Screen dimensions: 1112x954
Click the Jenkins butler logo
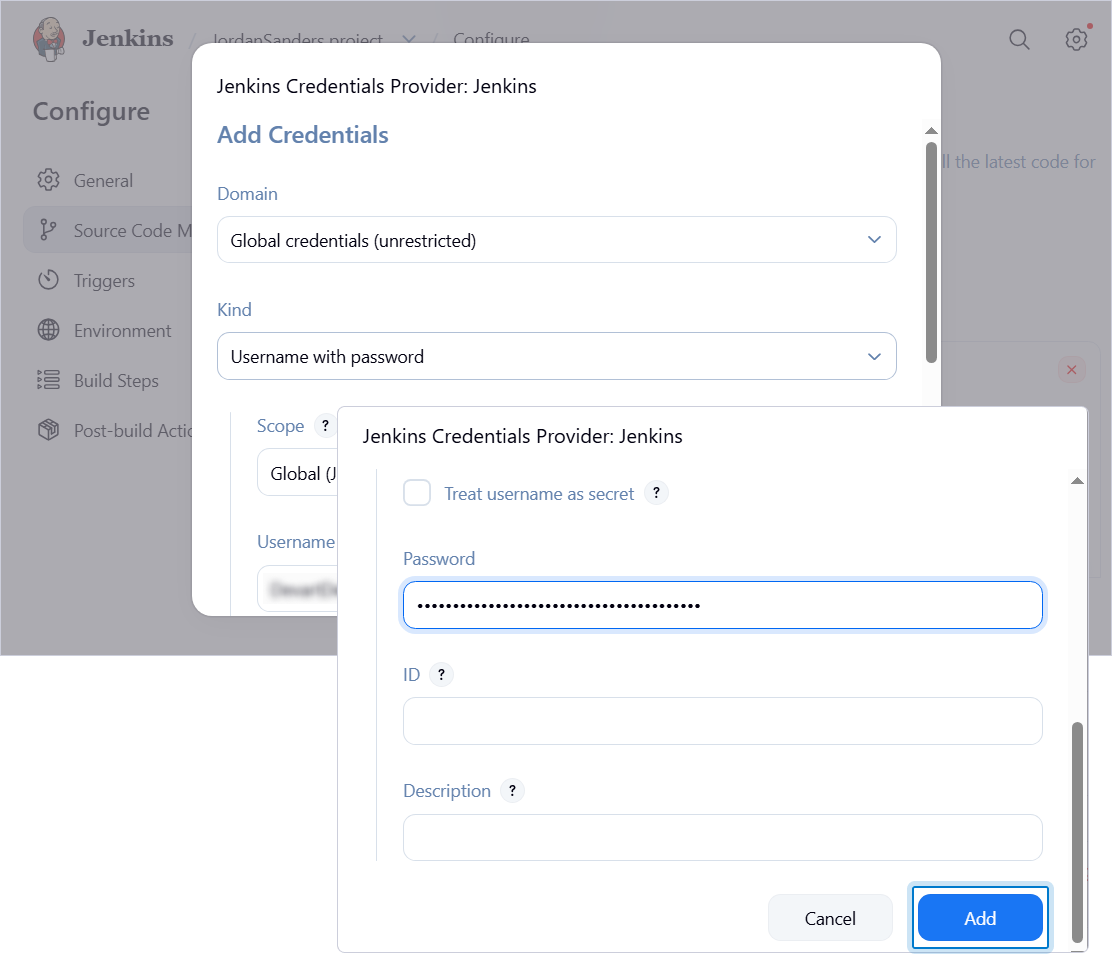[x=49, y=39]
